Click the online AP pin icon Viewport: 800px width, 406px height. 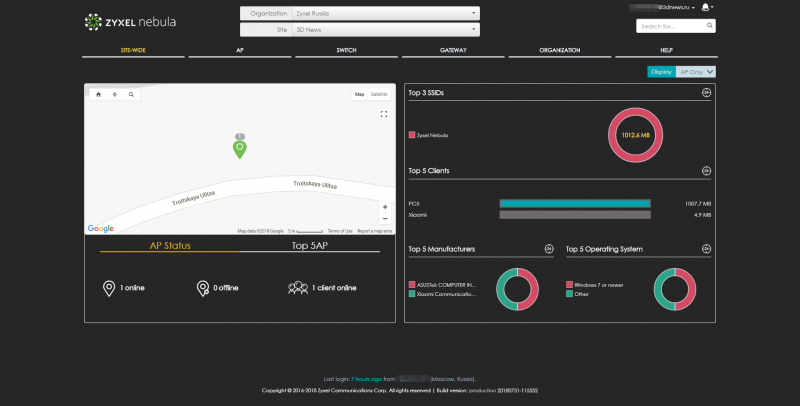109,288
